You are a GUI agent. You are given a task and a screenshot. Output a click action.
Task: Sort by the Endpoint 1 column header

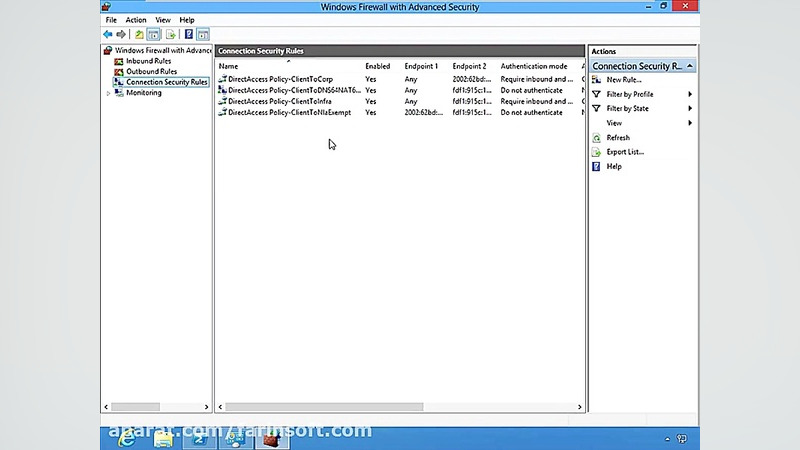[421, 66]
